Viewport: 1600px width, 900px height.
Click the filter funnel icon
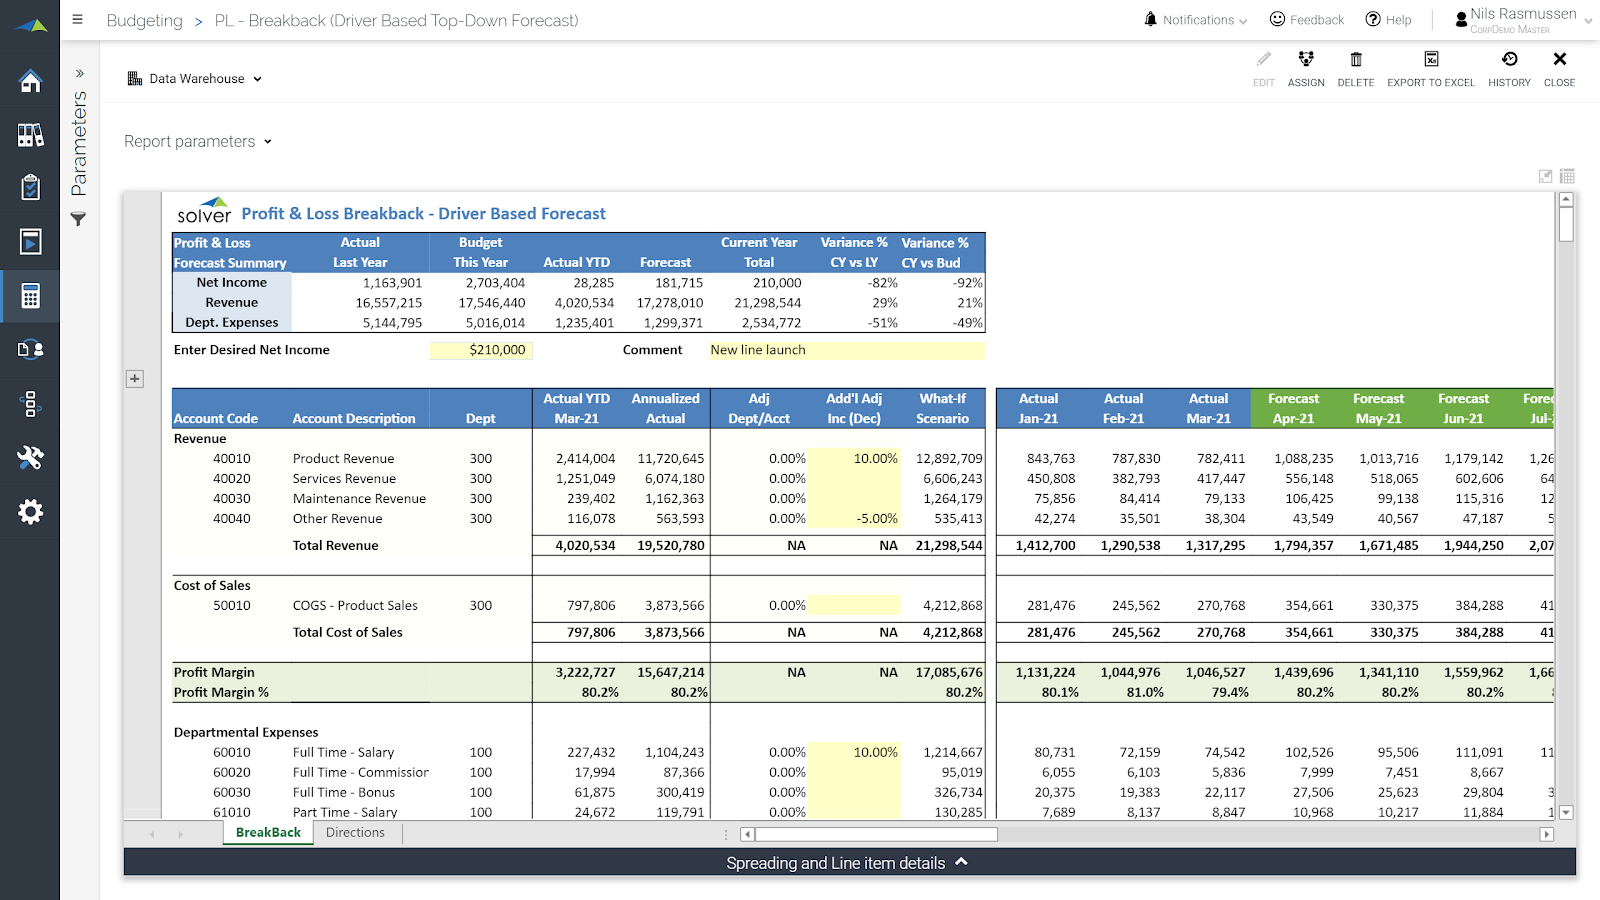pos(78,219)
